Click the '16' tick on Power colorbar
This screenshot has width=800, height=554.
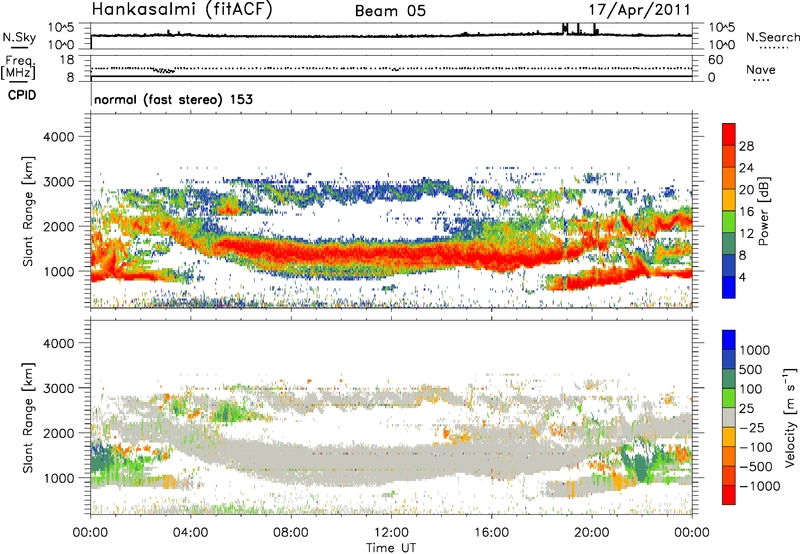click(746, 212)
